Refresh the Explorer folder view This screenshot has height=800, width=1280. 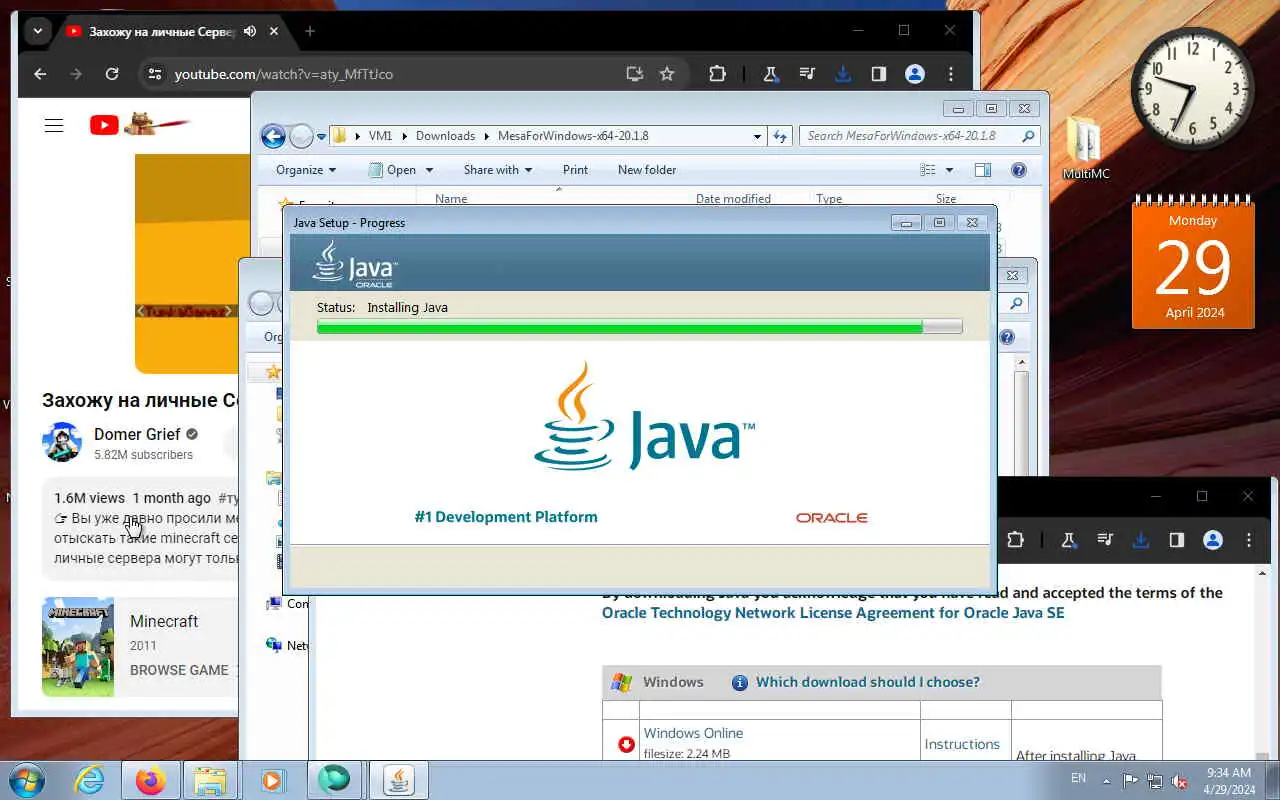tap(780, 136)
